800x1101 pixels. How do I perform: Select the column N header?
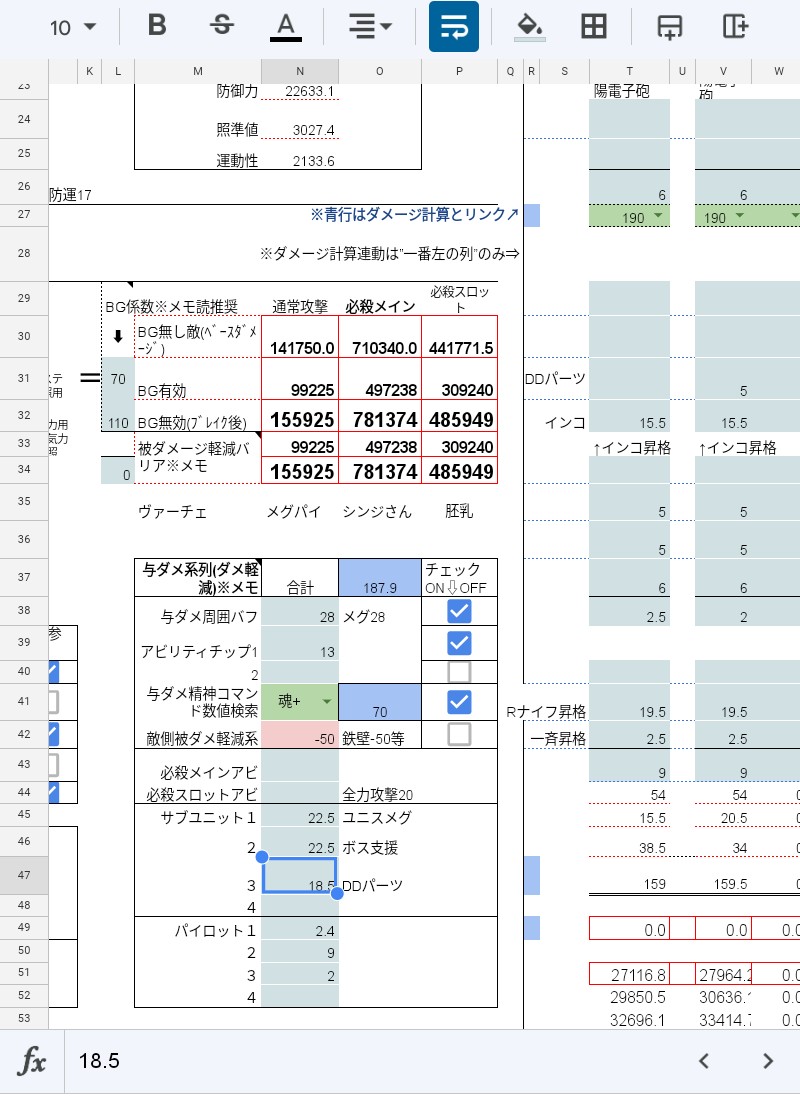[x=300, y=71]
